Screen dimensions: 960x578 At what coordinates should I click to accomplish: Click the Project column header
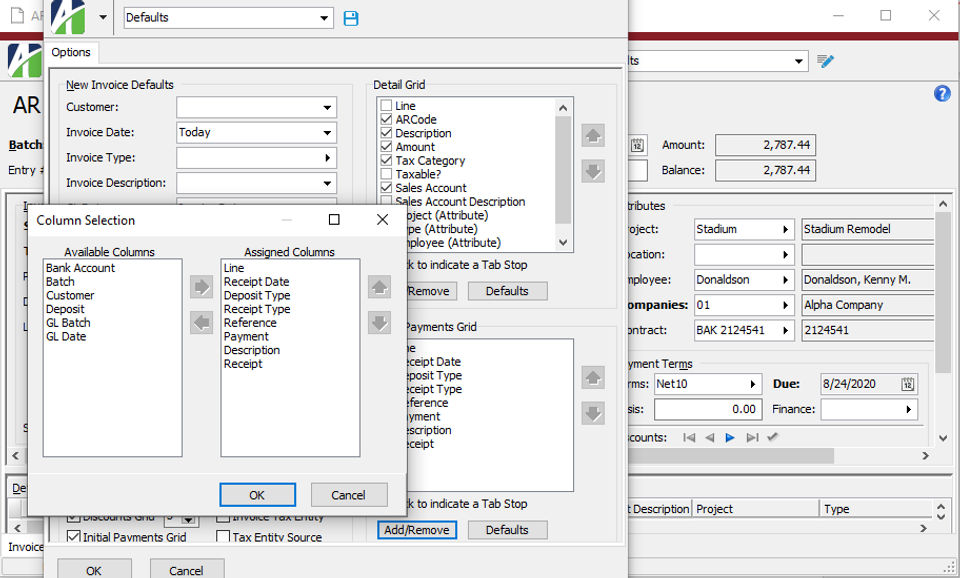pos(756,509)
